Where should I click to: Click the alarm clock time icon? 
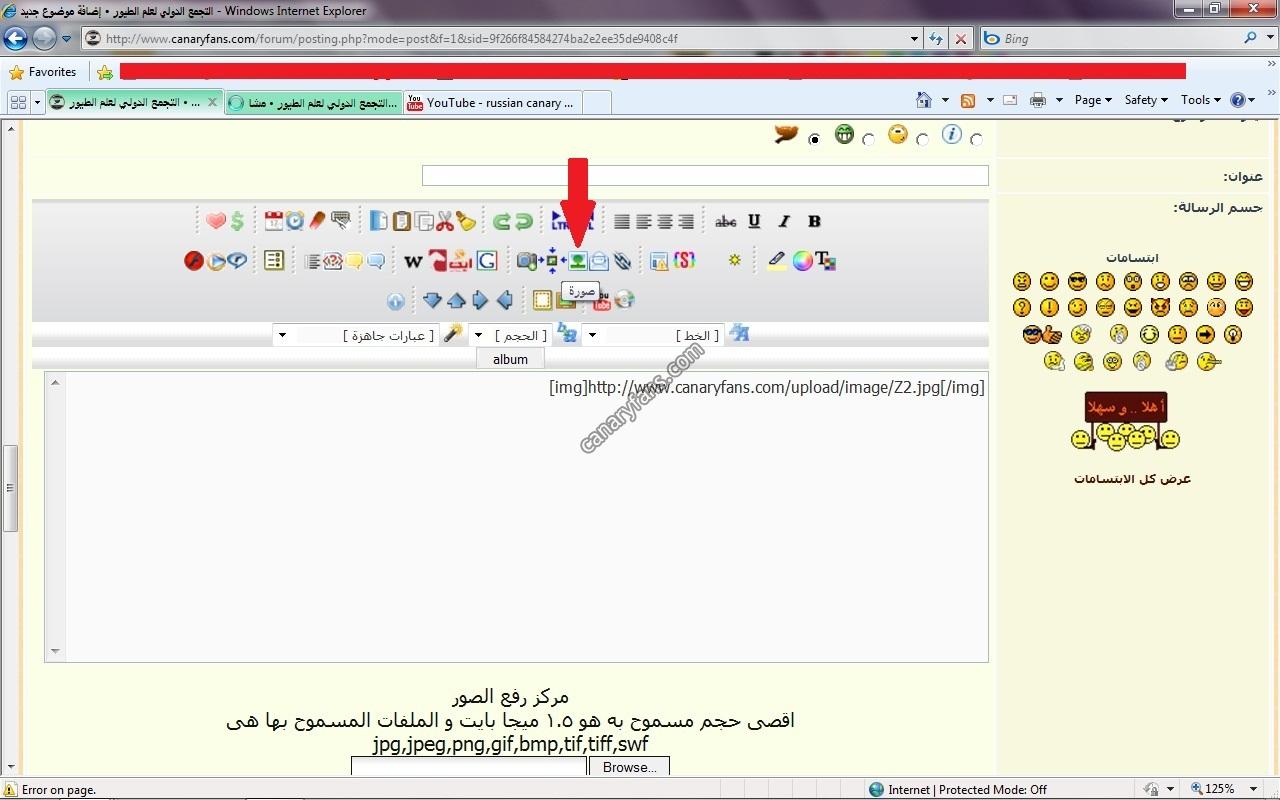[295, 221]
